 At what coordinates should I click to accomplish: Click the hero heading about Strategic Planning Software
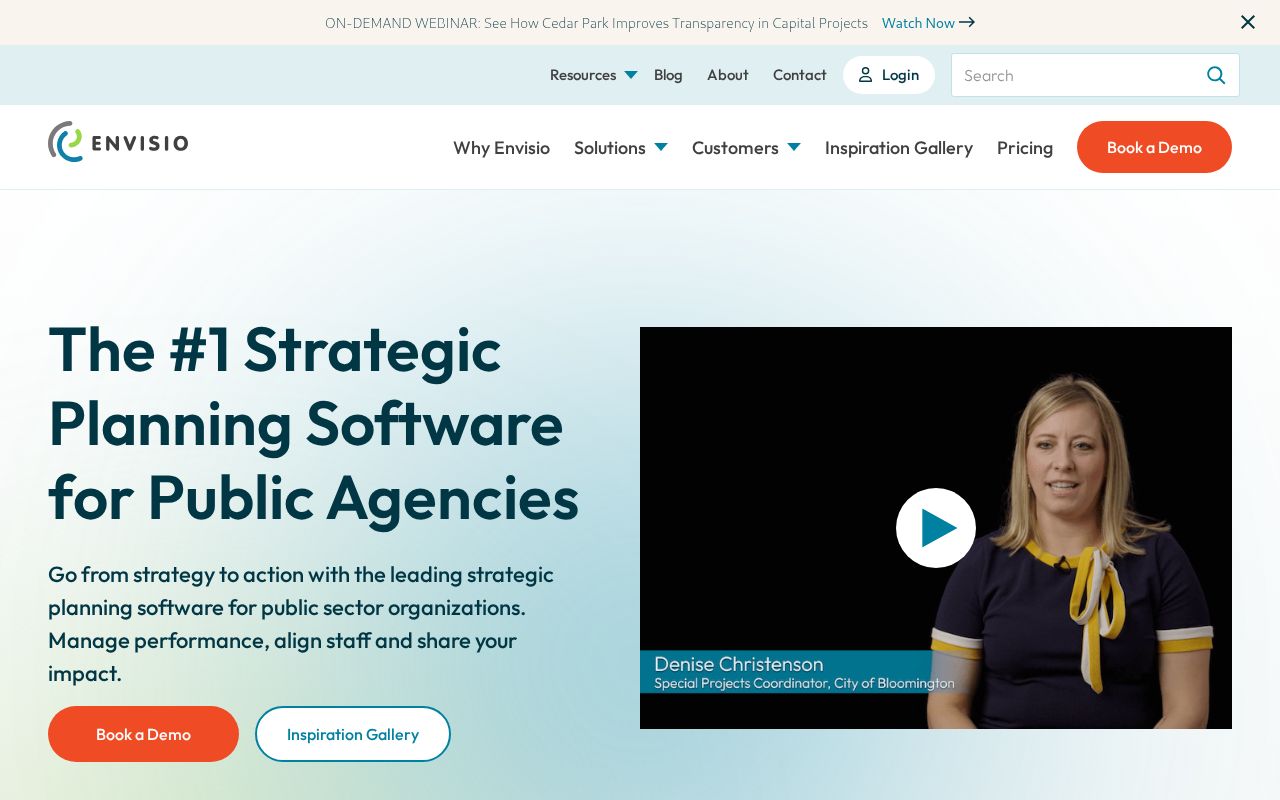click(x=314, y=423)
